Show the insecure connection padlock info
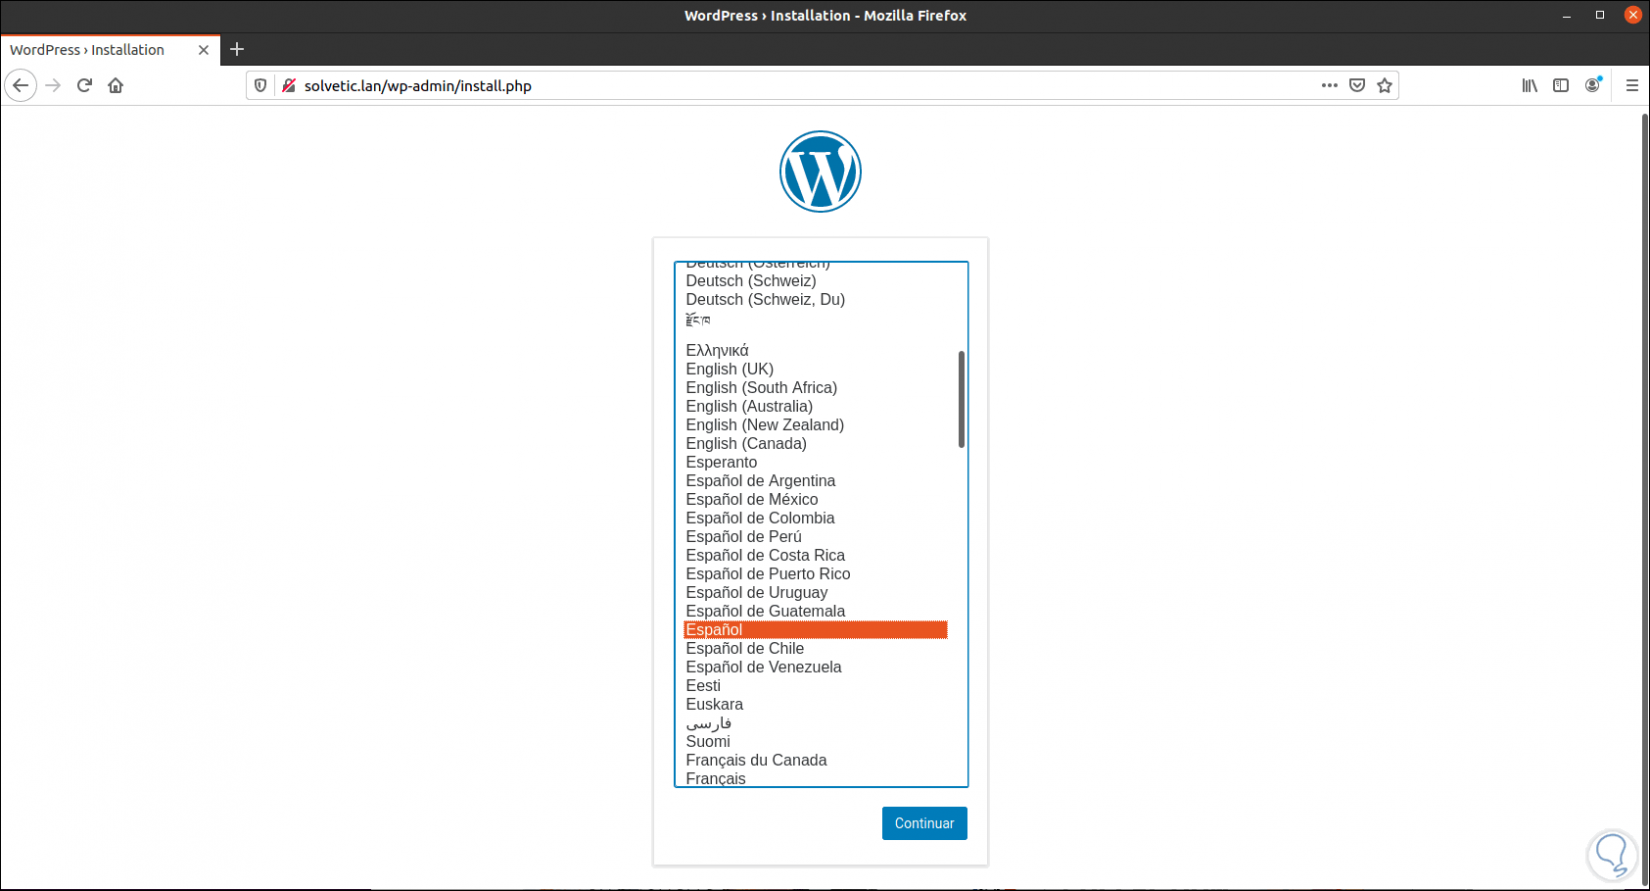Viewport: 1650px width, 891px height. 289,86
